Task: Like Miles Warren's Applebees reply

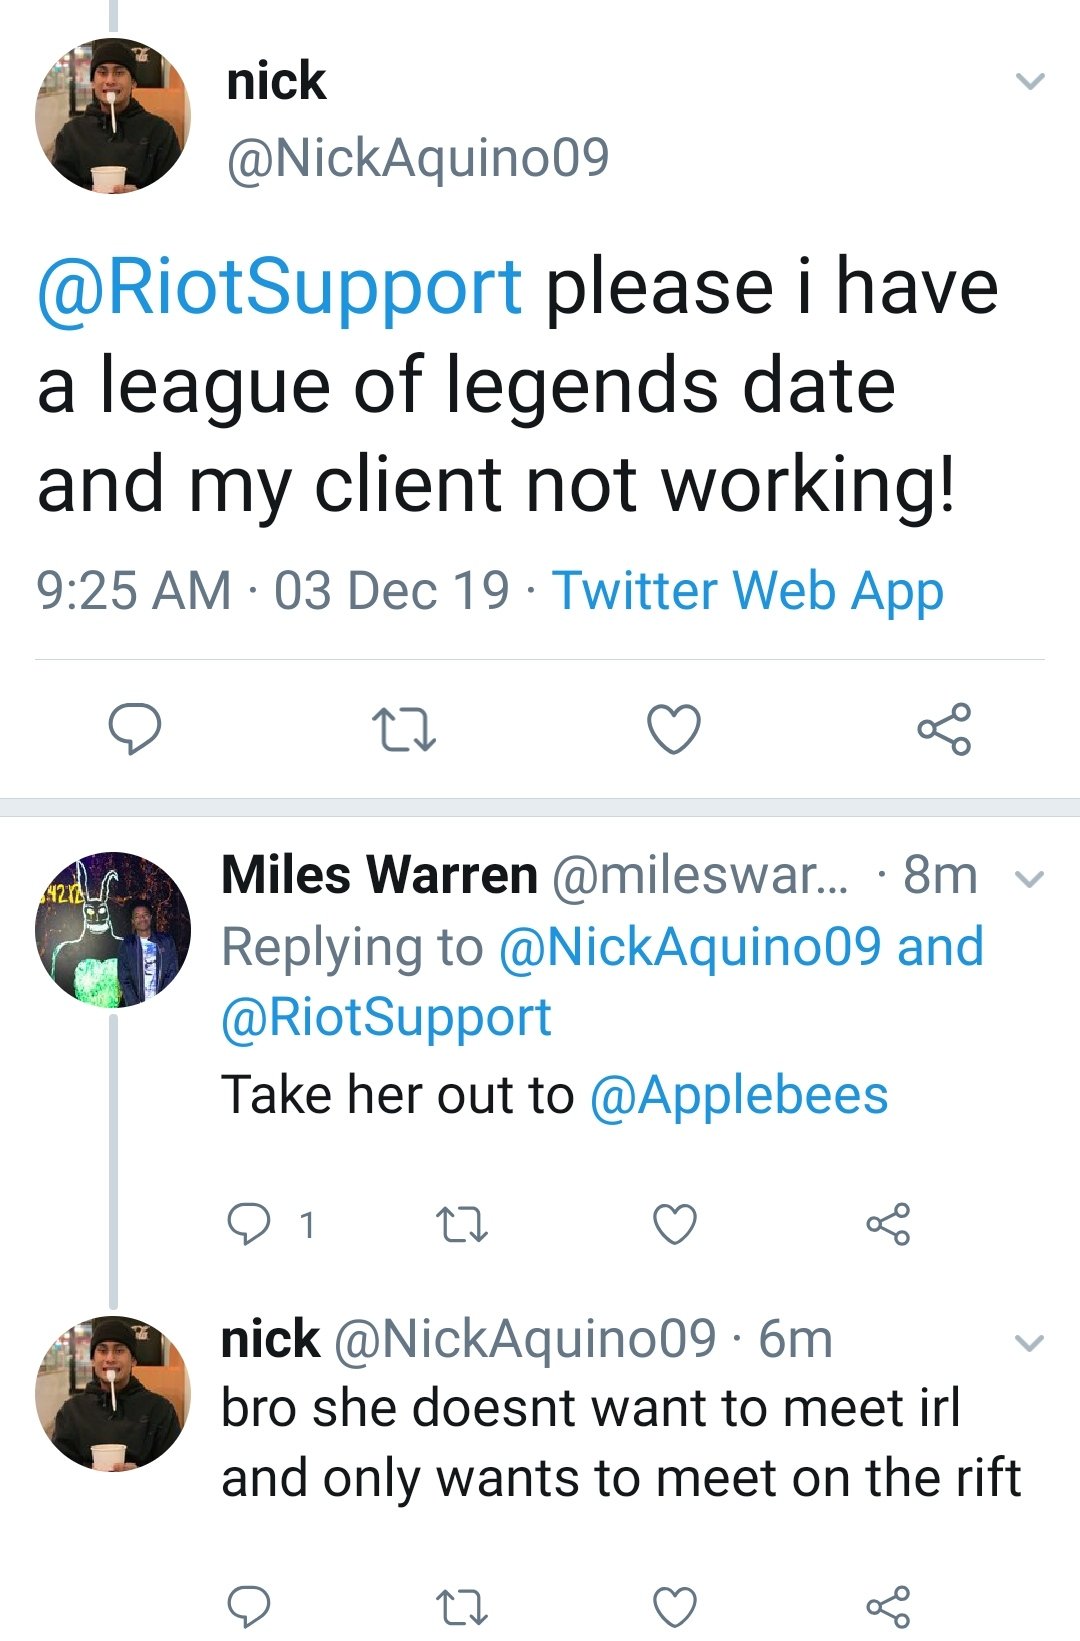Action: (675, 1224)
